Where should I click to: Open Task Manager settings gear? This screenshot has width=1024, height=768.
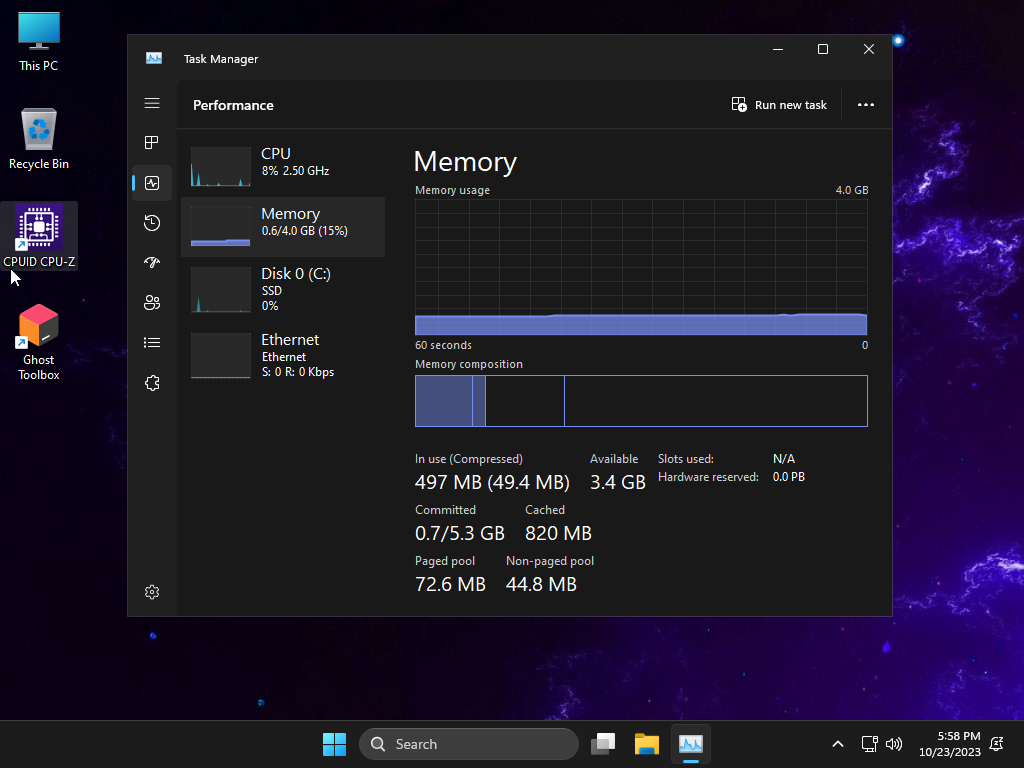pyautogui.click(x=152, y=592)
